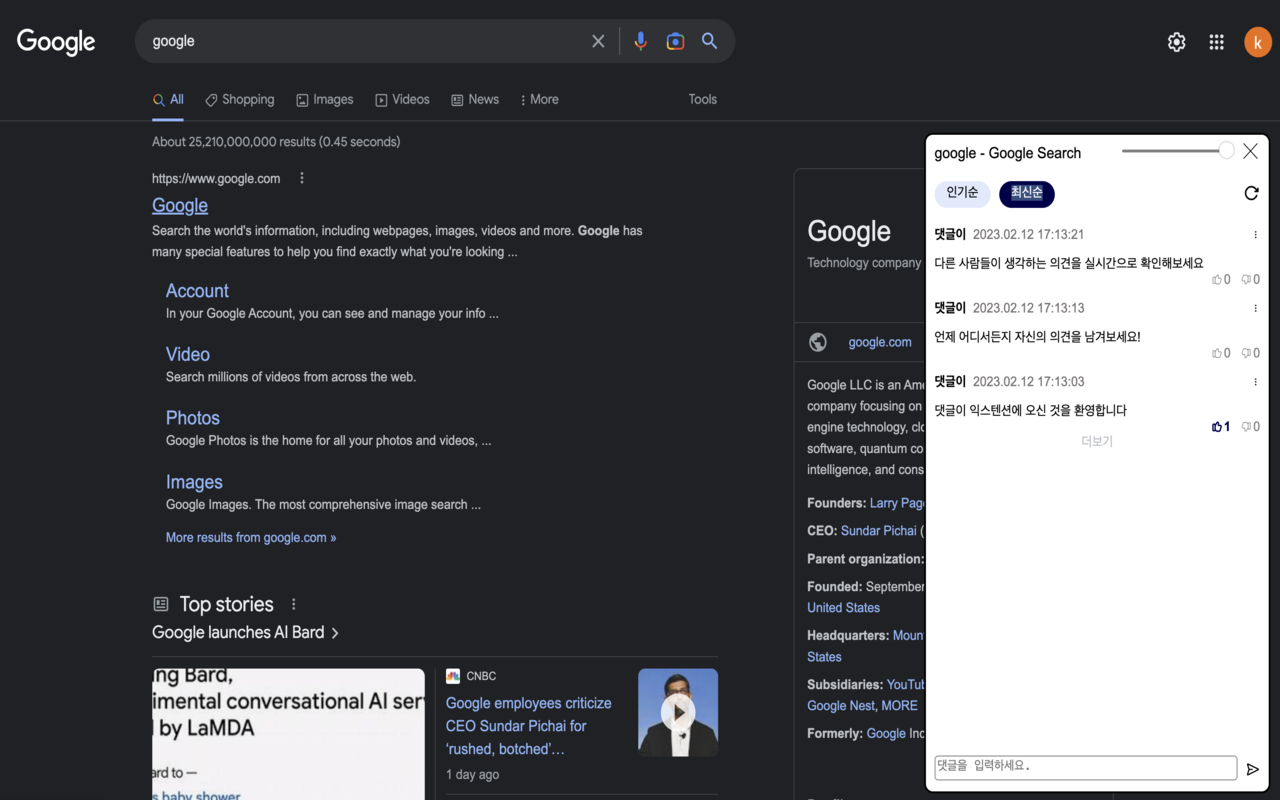This screenshot has height=800, width=1280.
Task: Dislike the 17:13:13 comment
Action: 1250,353
